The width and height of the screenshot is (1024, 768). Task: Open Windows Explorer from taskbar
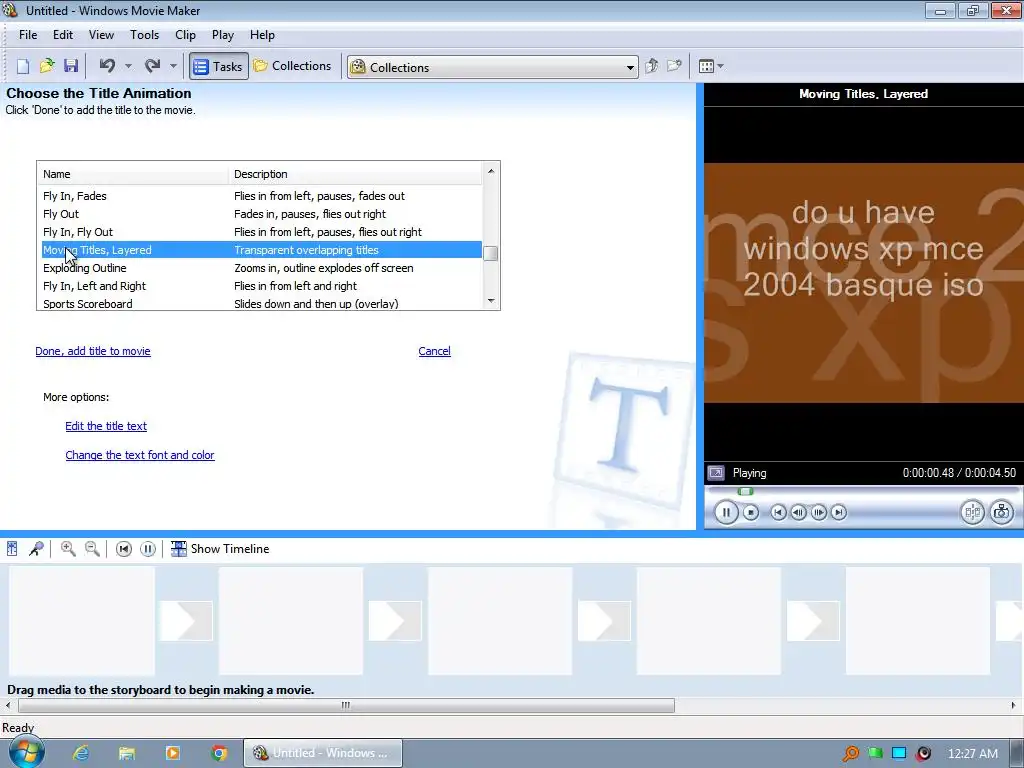127,753
